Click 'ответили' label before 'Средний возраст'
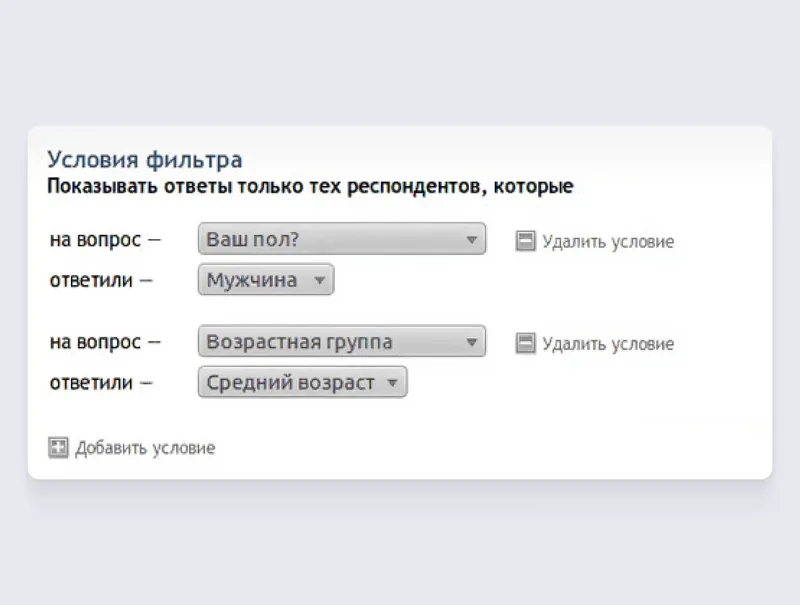This screenshot has height=605, width=800. coord(91,383)
